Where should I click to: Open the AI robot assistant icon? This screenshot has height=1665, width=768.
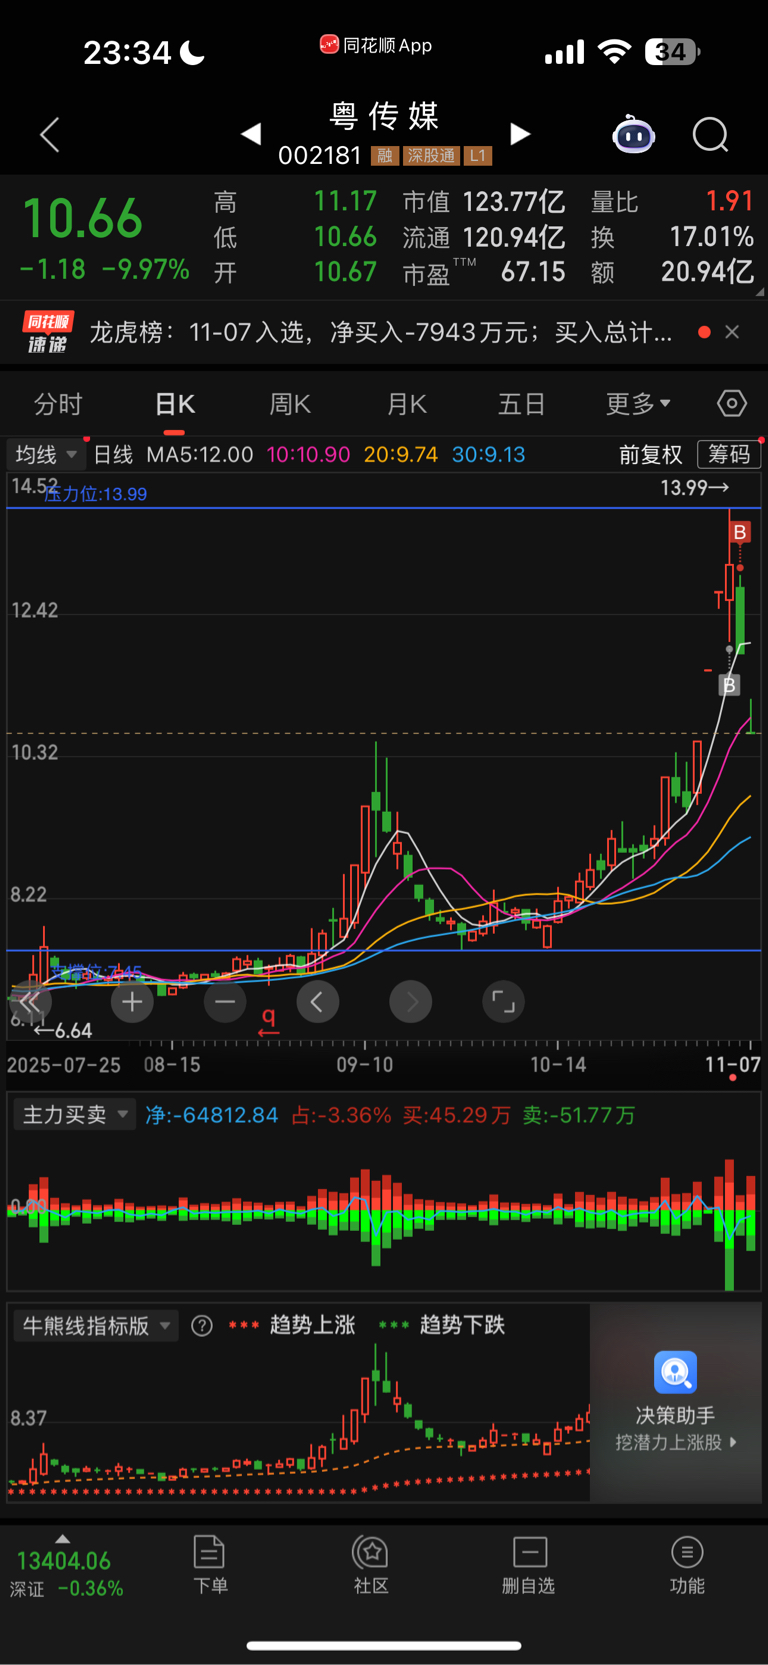[633, 134]
